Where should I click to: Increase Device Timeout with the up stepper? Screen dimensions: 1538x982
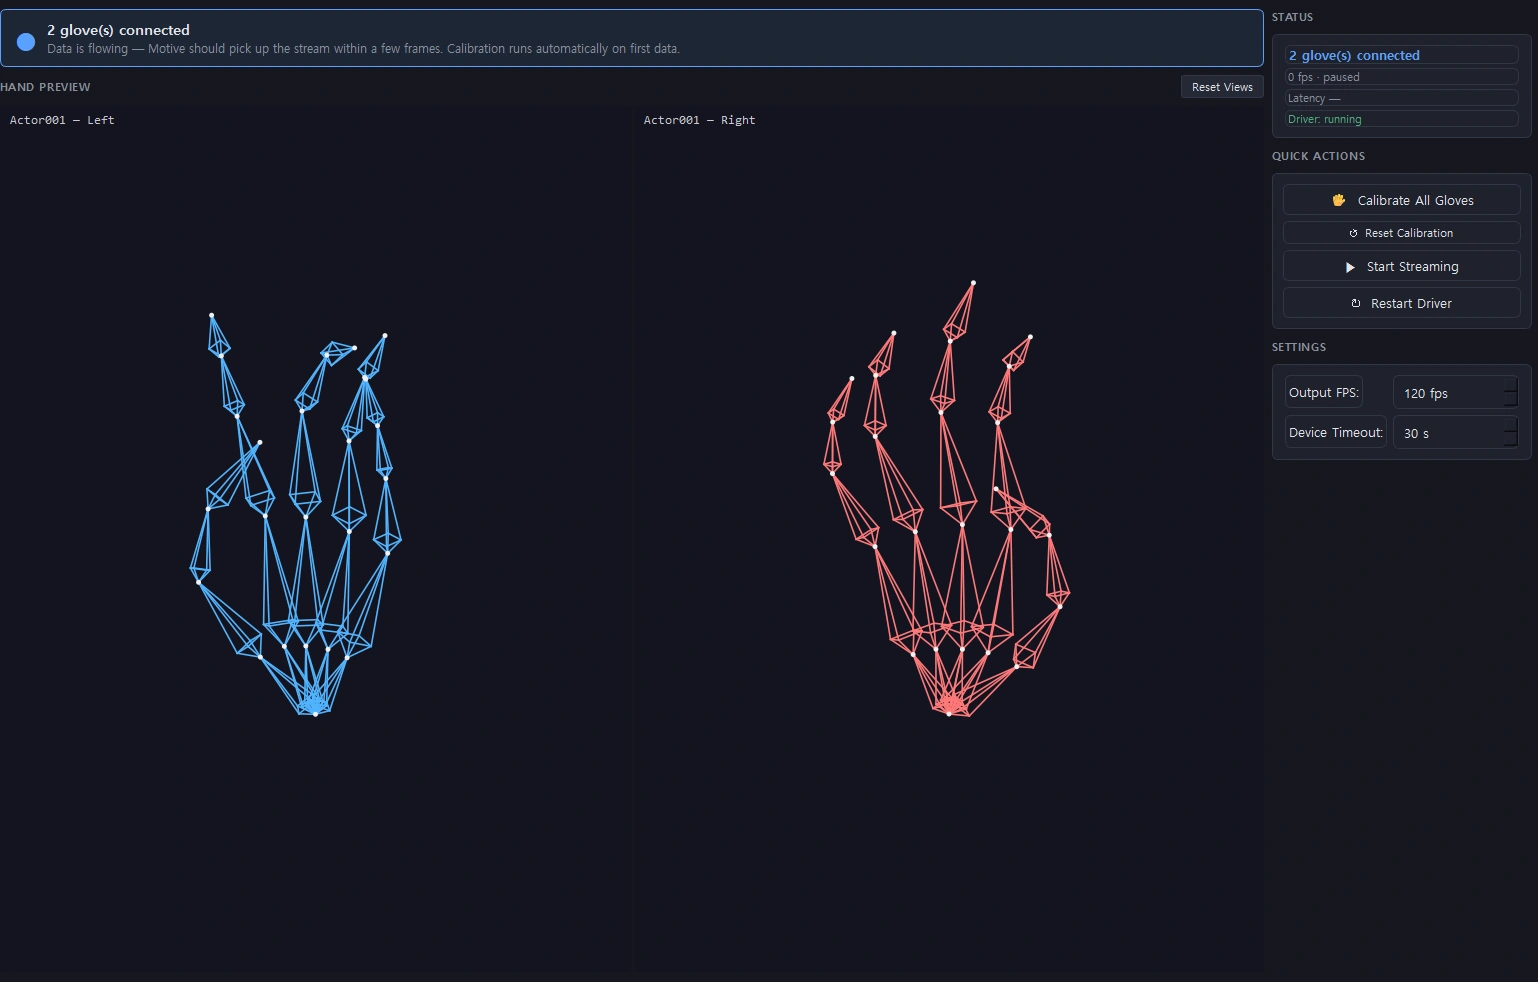pyautogui.click(x=1511, y=425)
